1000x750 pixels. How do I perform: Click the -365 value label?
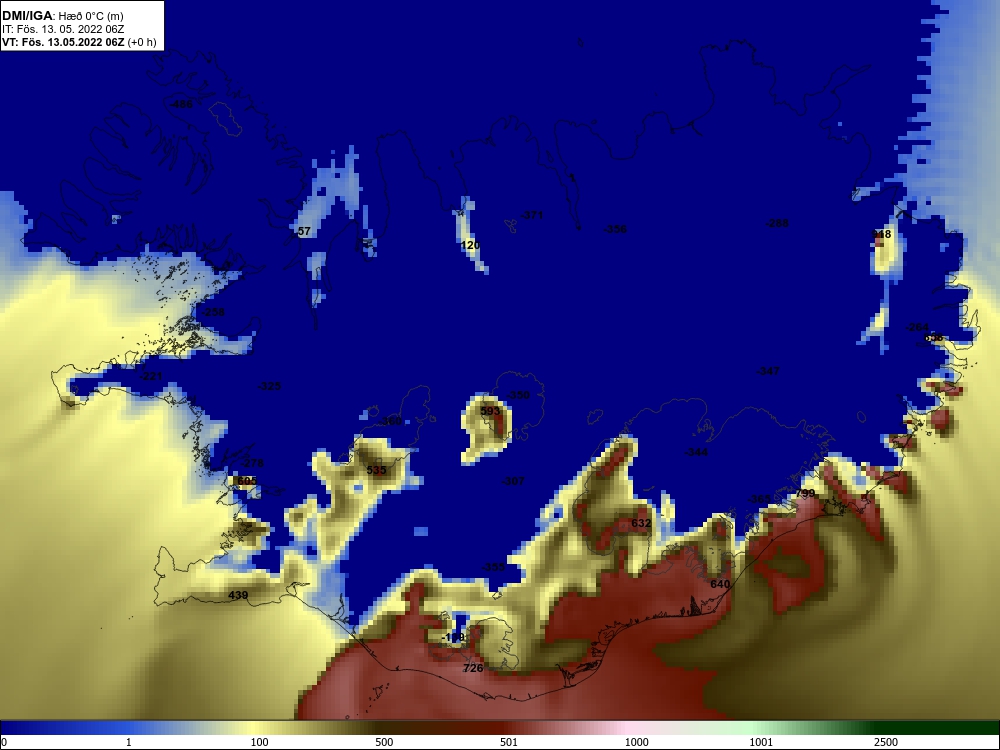(x=759, y=499)
